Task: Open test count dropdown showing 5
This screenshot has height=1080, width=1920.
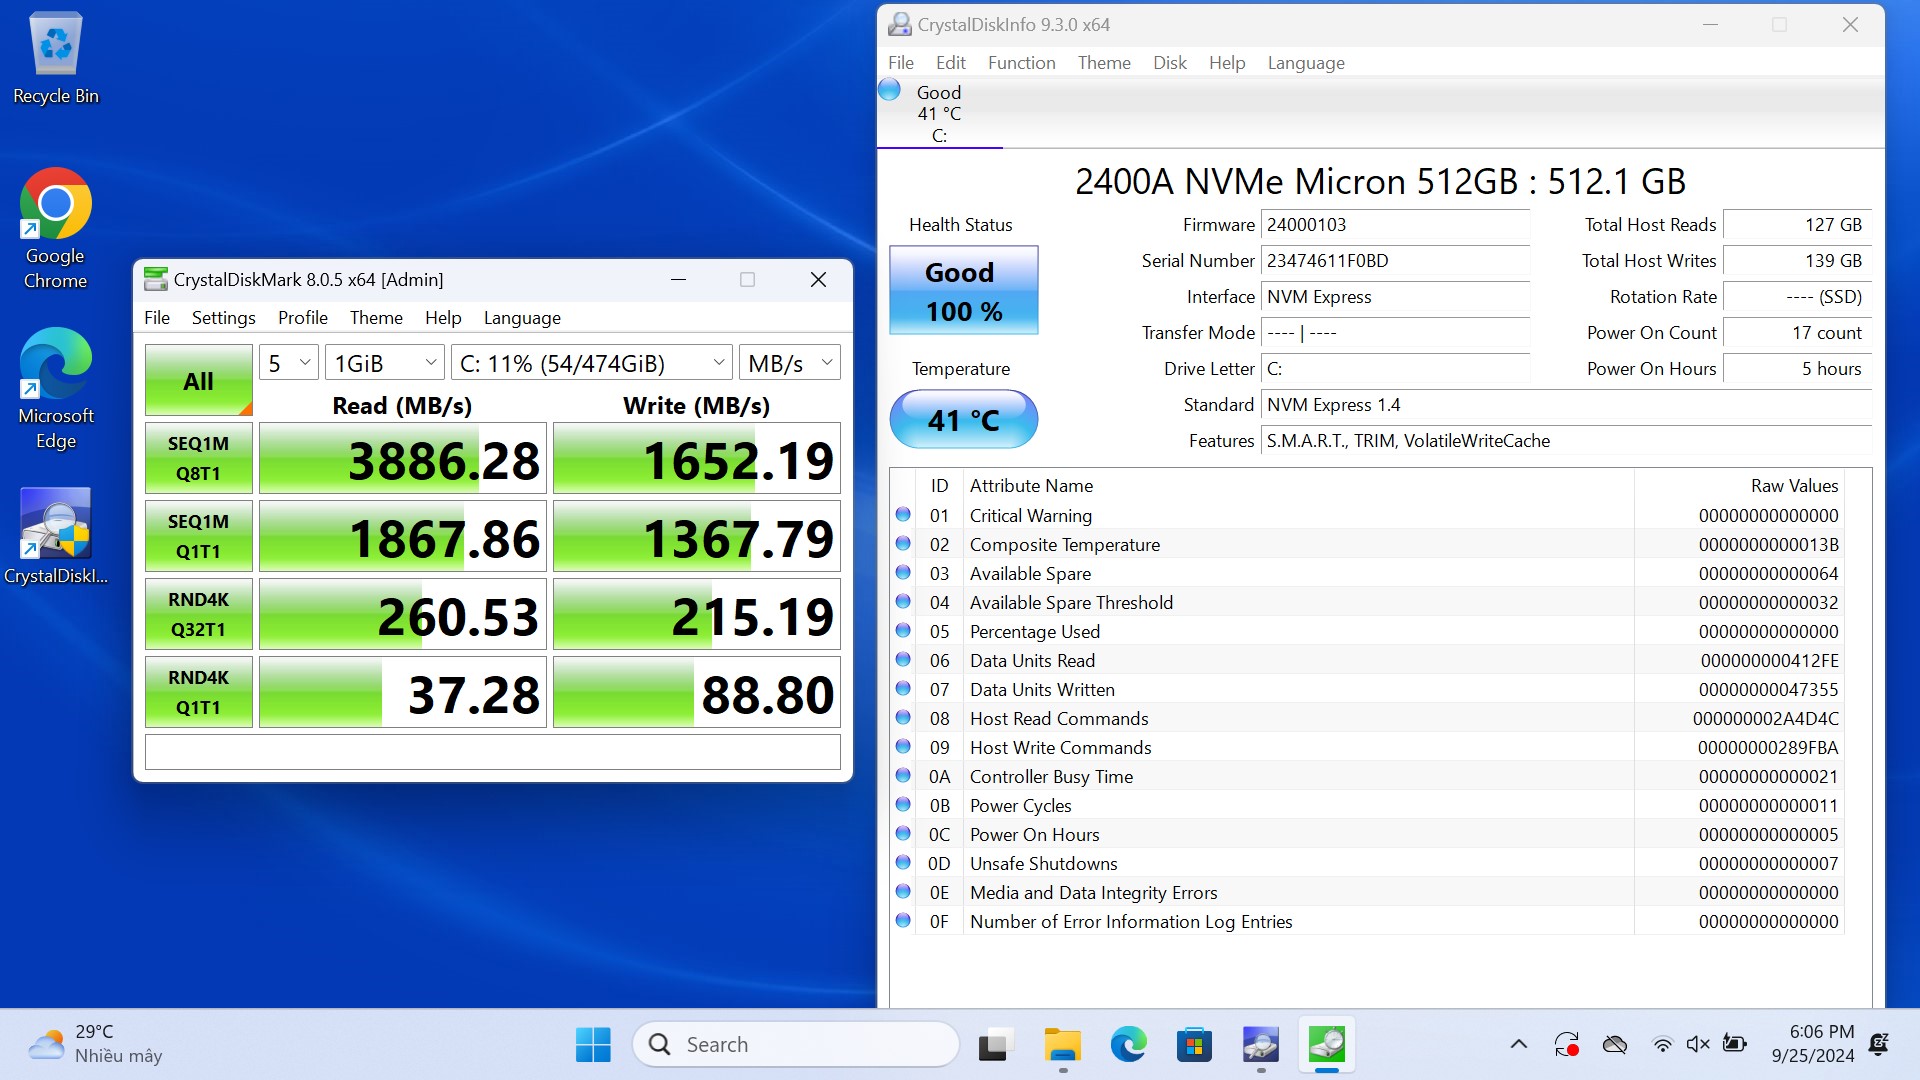Action: tap(289, 363)
